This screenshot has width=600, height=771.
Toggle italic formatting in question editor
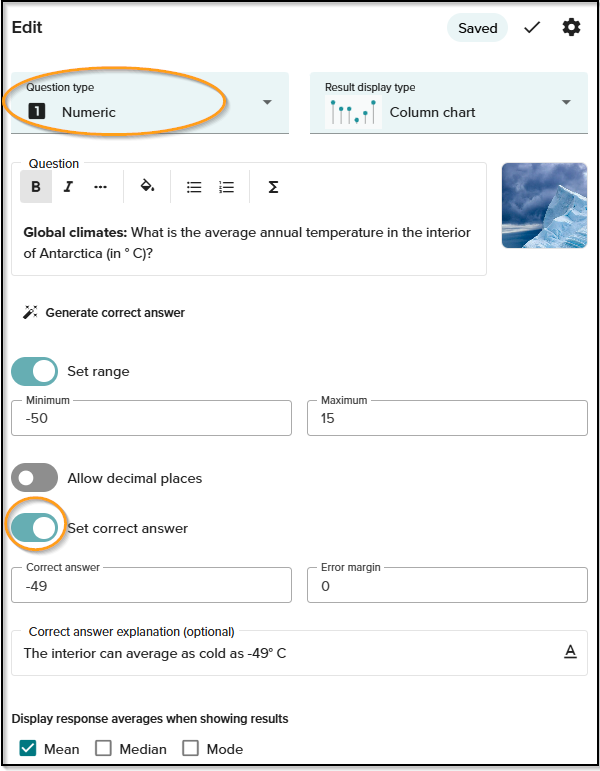click(x=68, y=187)
